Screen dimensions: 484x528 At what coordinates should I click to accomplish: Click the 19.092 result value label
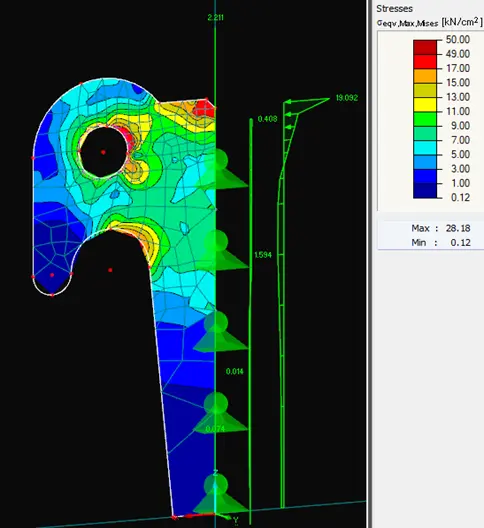point(347,98)
